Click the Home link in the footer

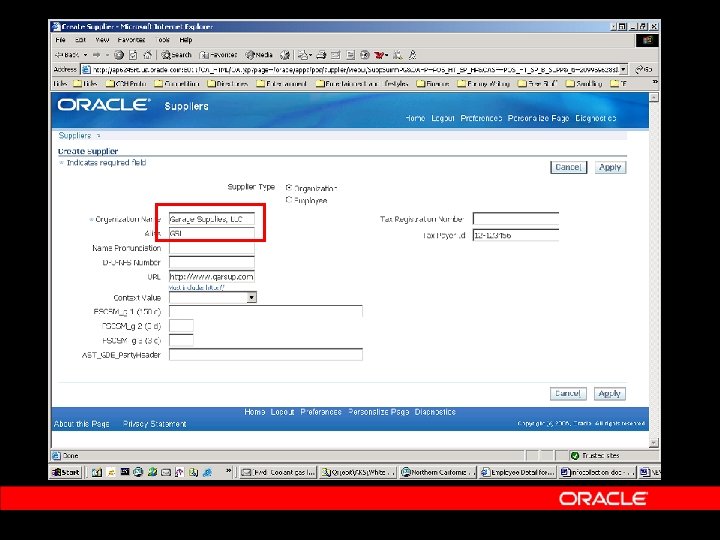(255, 412)
